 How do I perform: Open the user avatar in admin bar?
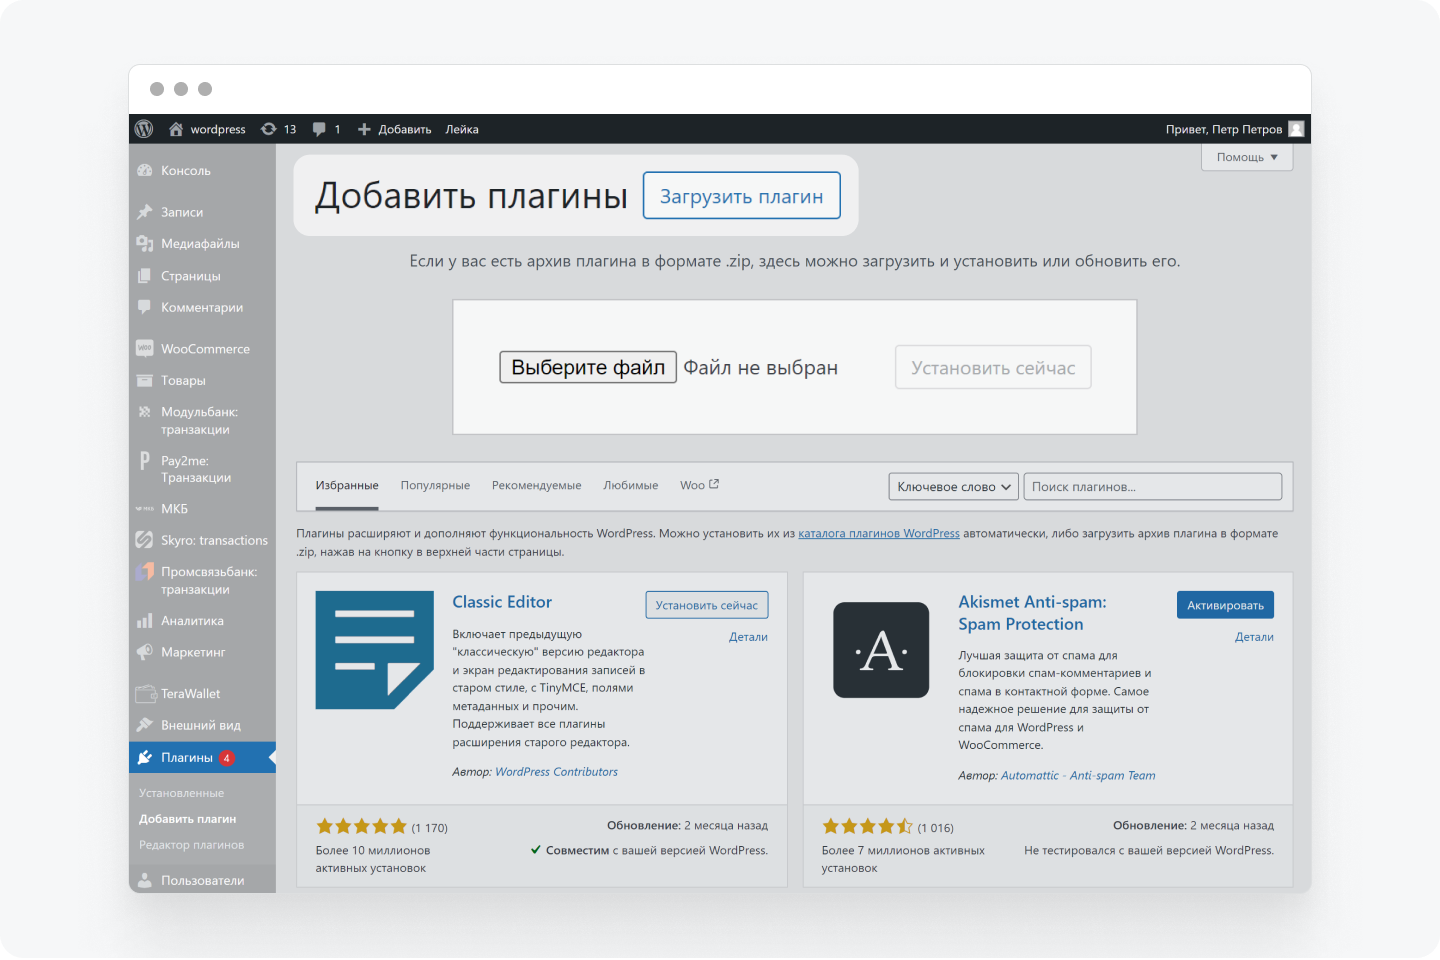point(1296,129)
